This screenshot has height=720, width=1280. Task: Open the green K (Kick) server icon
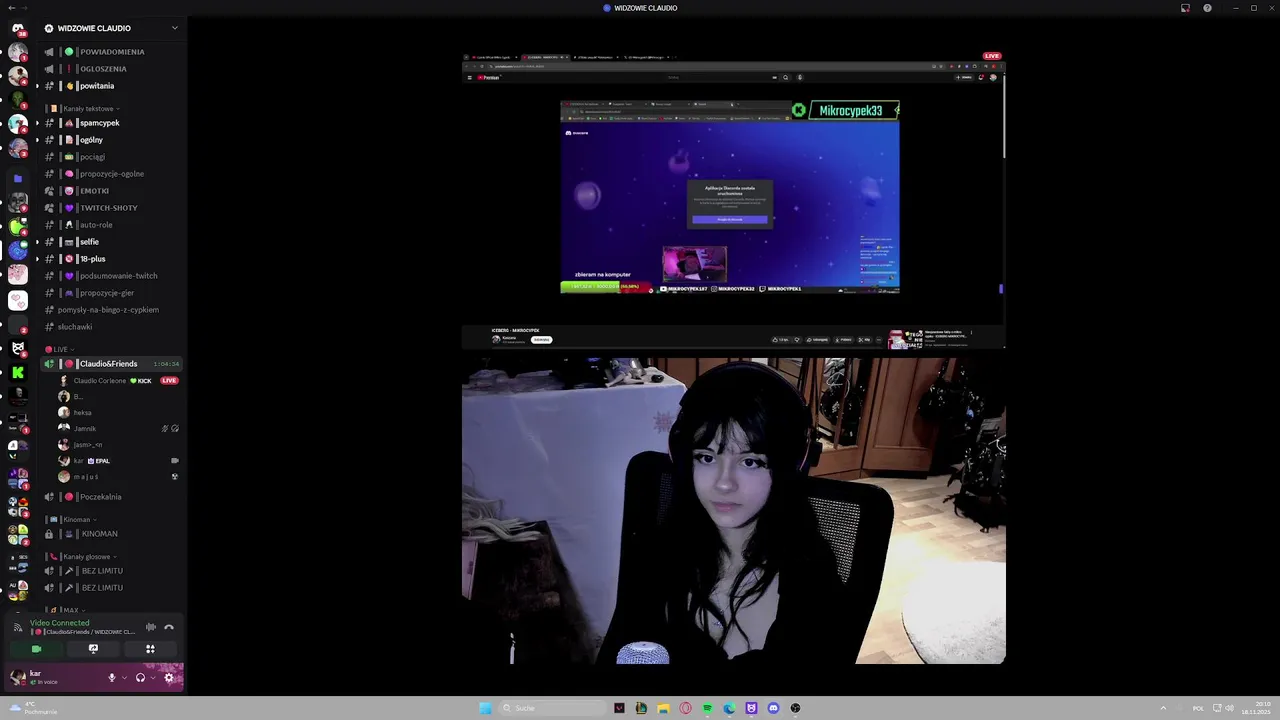pos(17,372)
